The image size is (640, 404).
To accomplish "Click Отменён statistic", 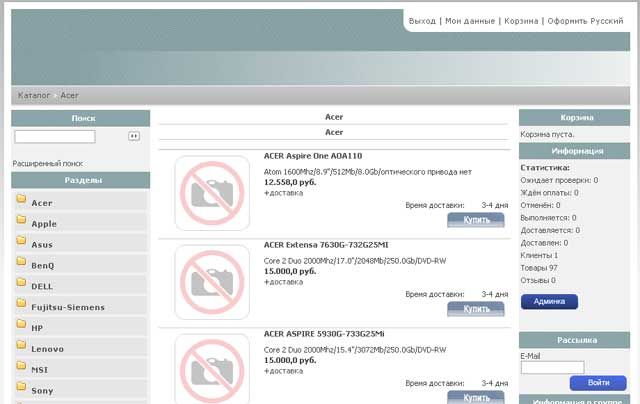I will pos(540,205).
